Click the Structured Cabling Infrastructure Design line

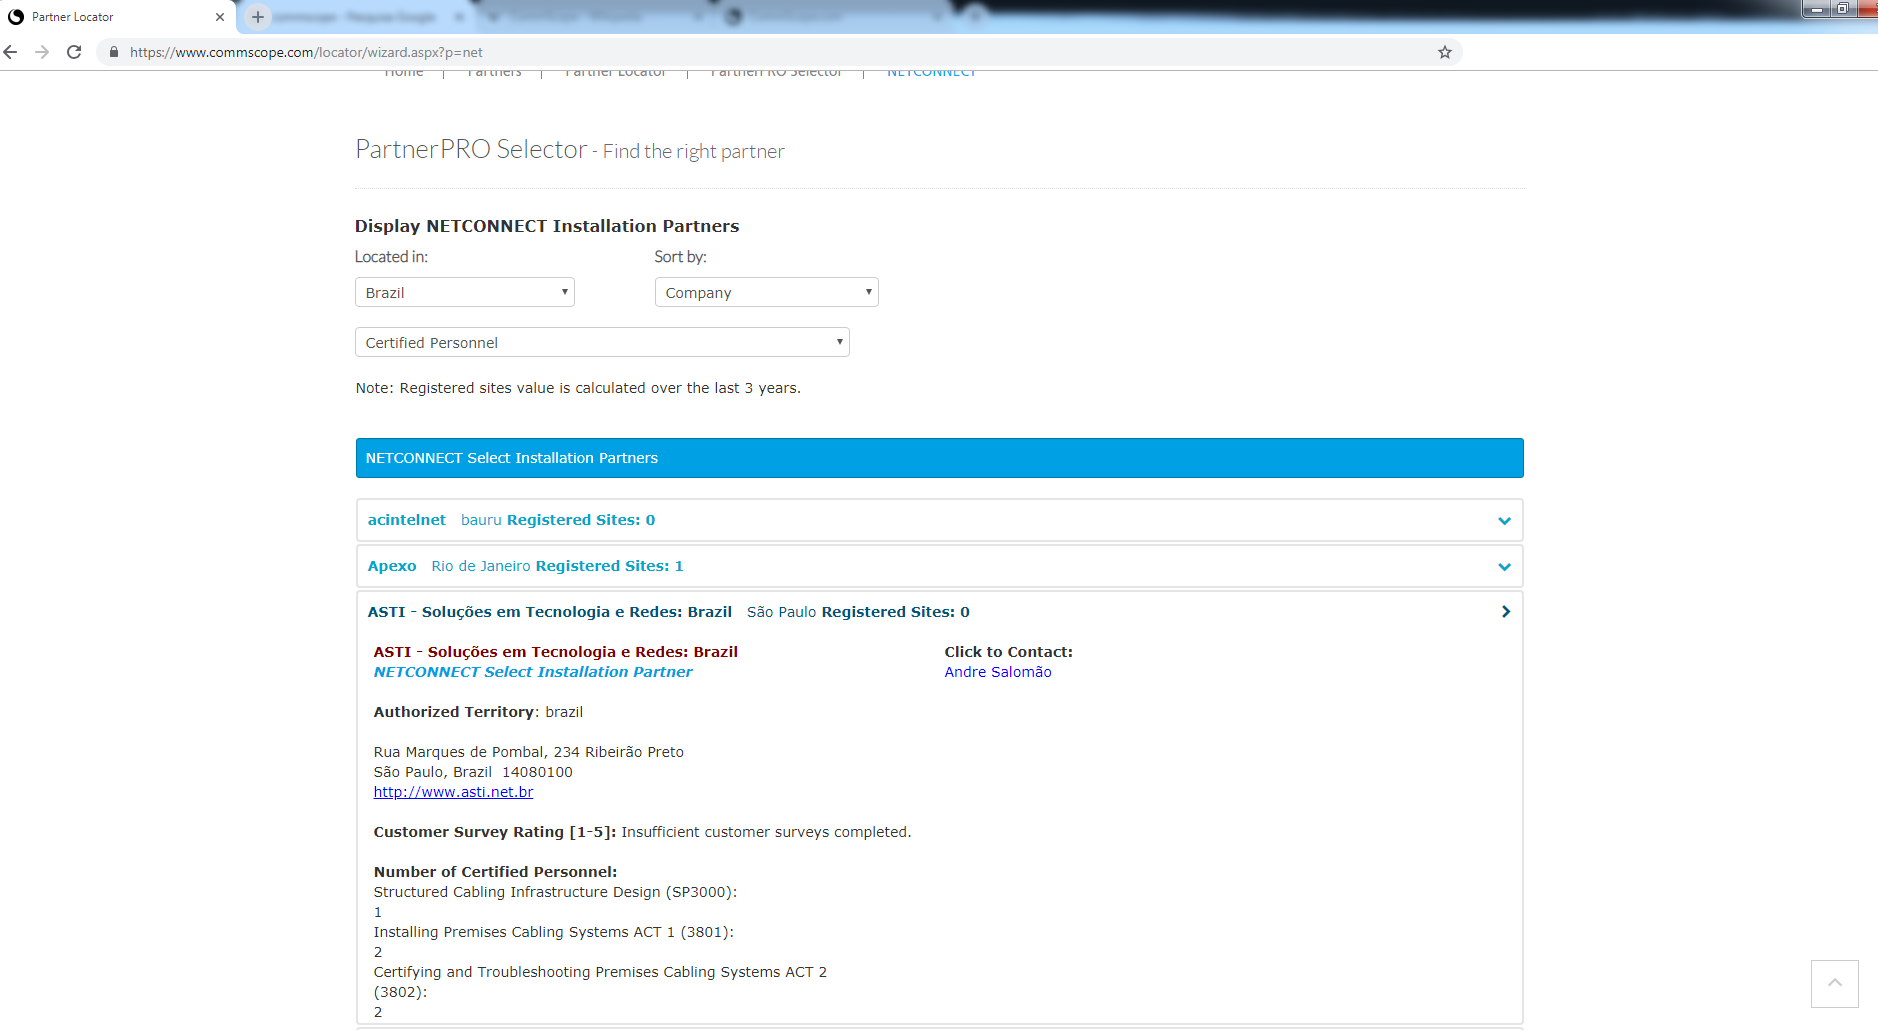point(555,892)
